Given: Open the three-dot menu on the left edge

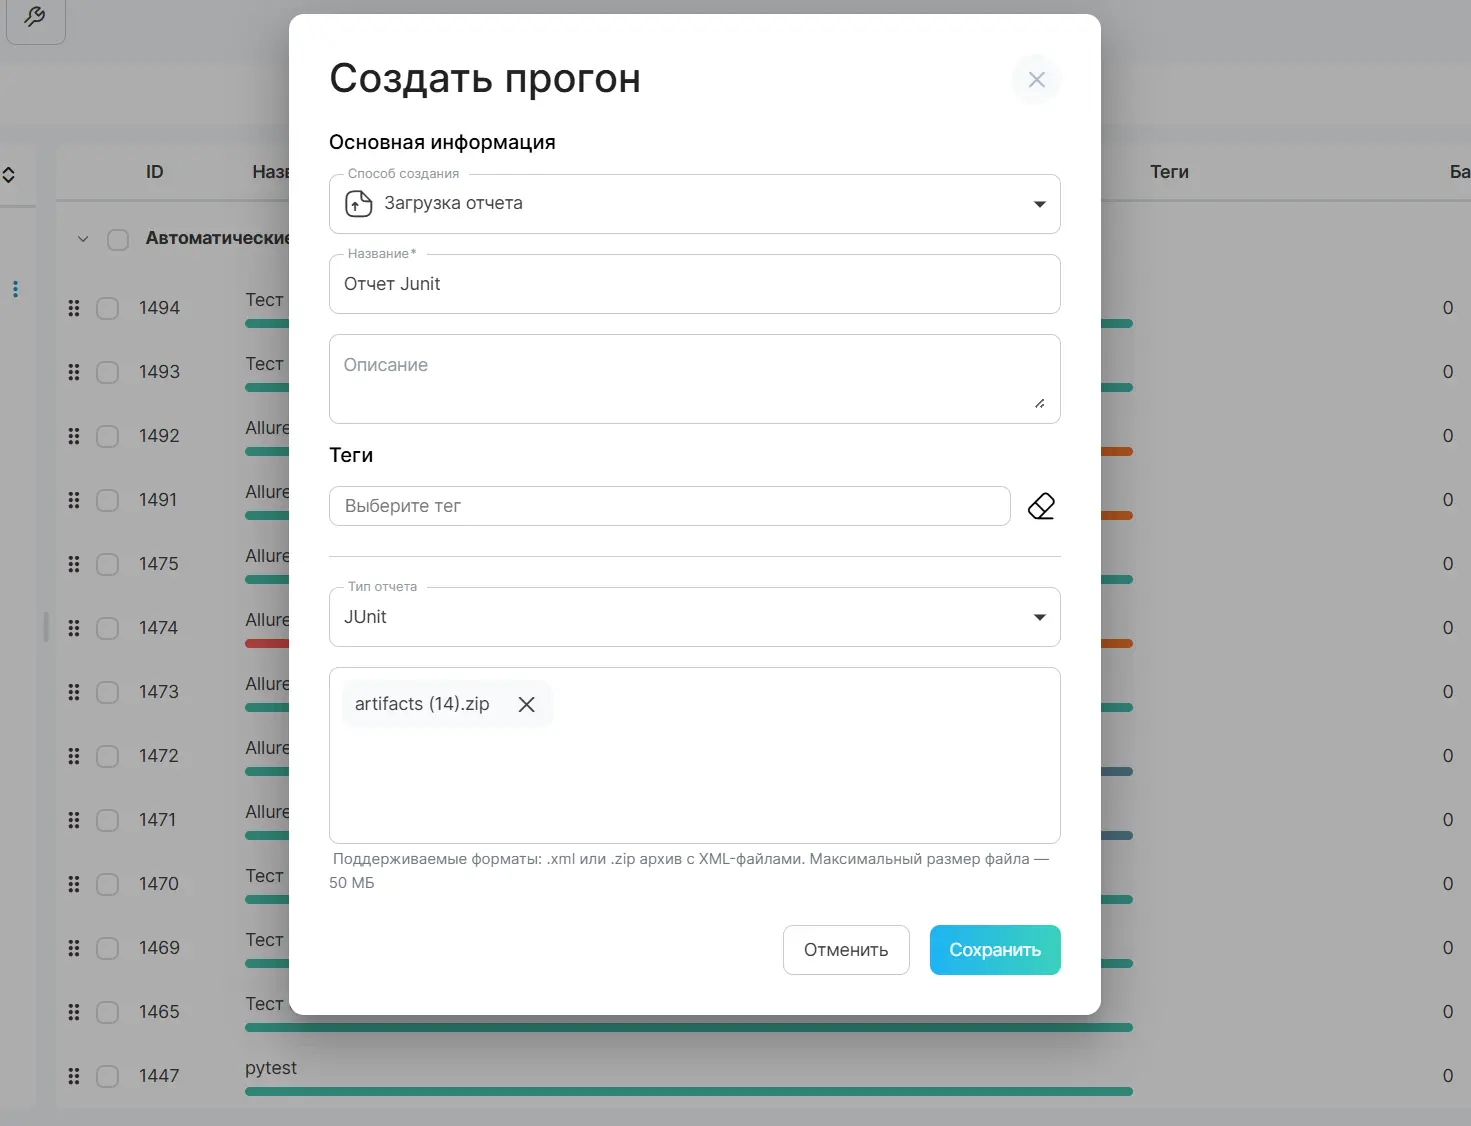Looking at the screenshot, I should click(x=15, y=289).
